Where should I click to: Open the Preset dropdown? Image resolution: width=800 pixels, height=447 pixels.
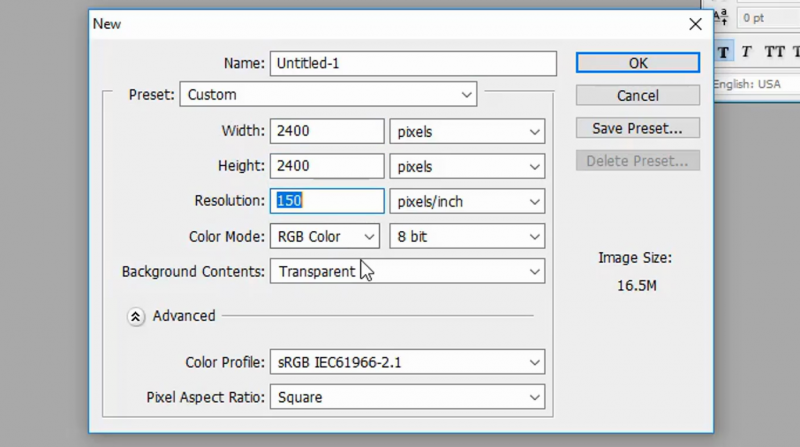pyautogui.click(x=328, y=95)
